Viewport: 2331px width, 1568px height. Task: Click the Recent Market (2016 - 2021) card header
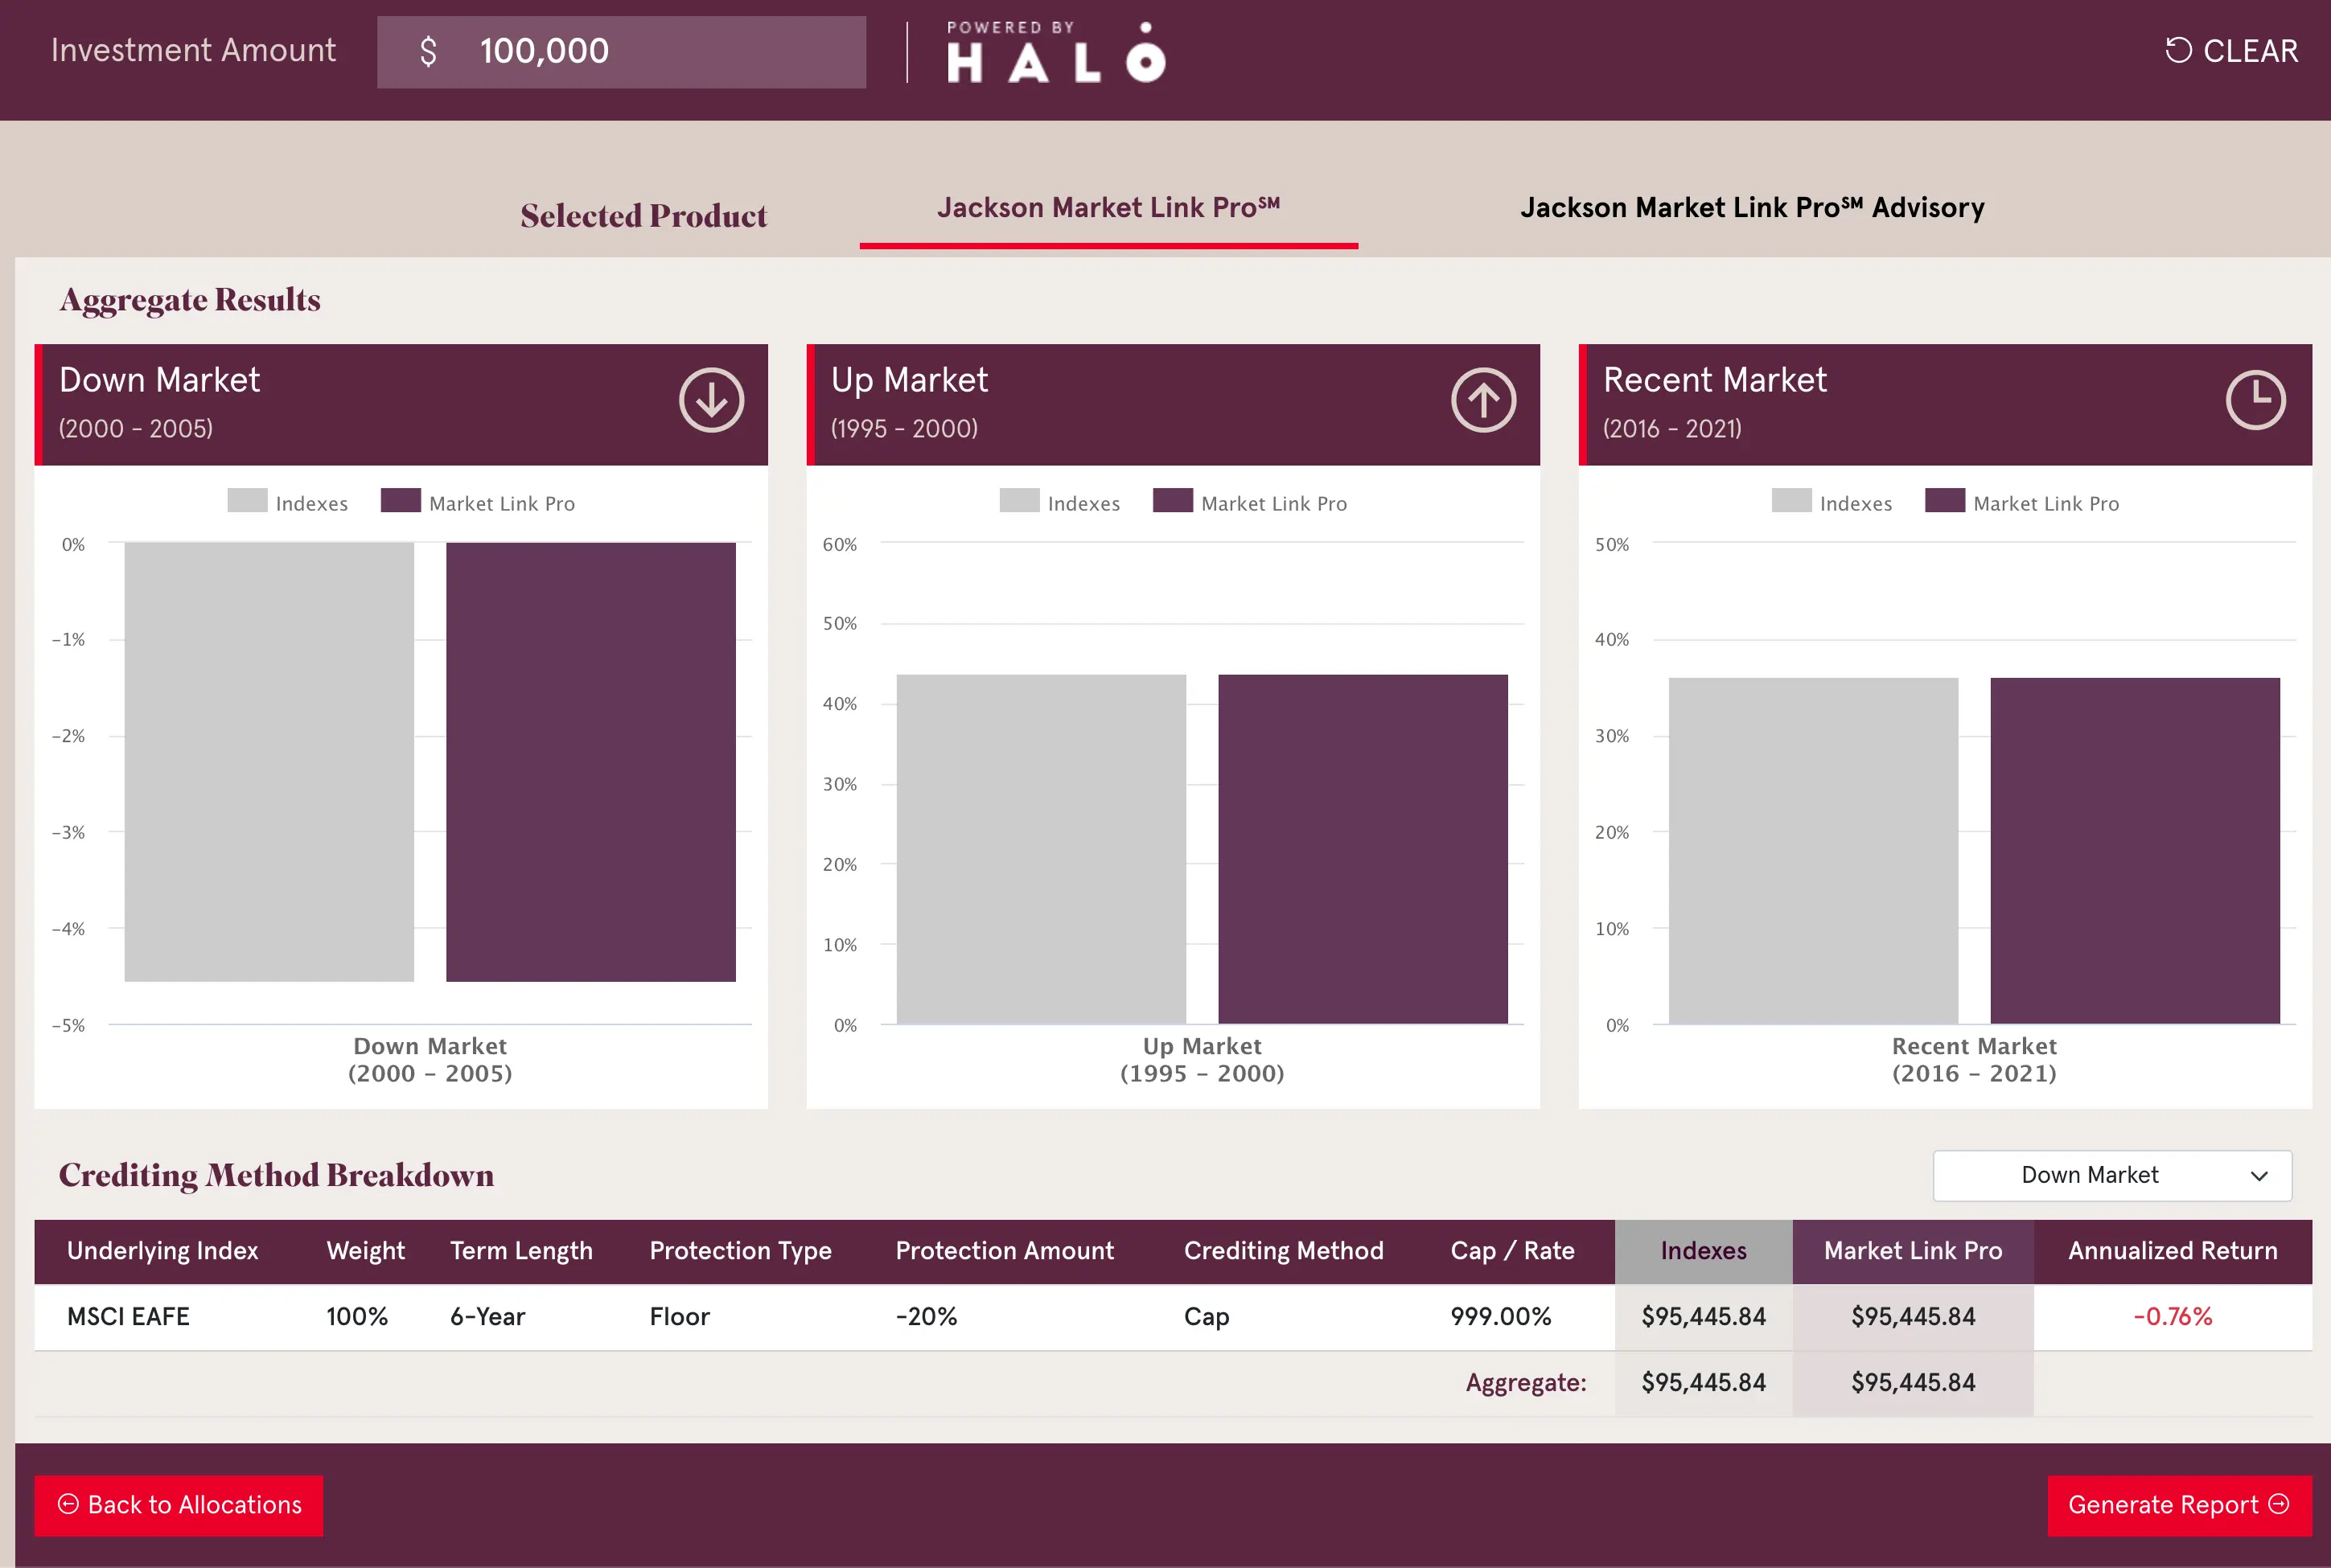point(1945,405)
